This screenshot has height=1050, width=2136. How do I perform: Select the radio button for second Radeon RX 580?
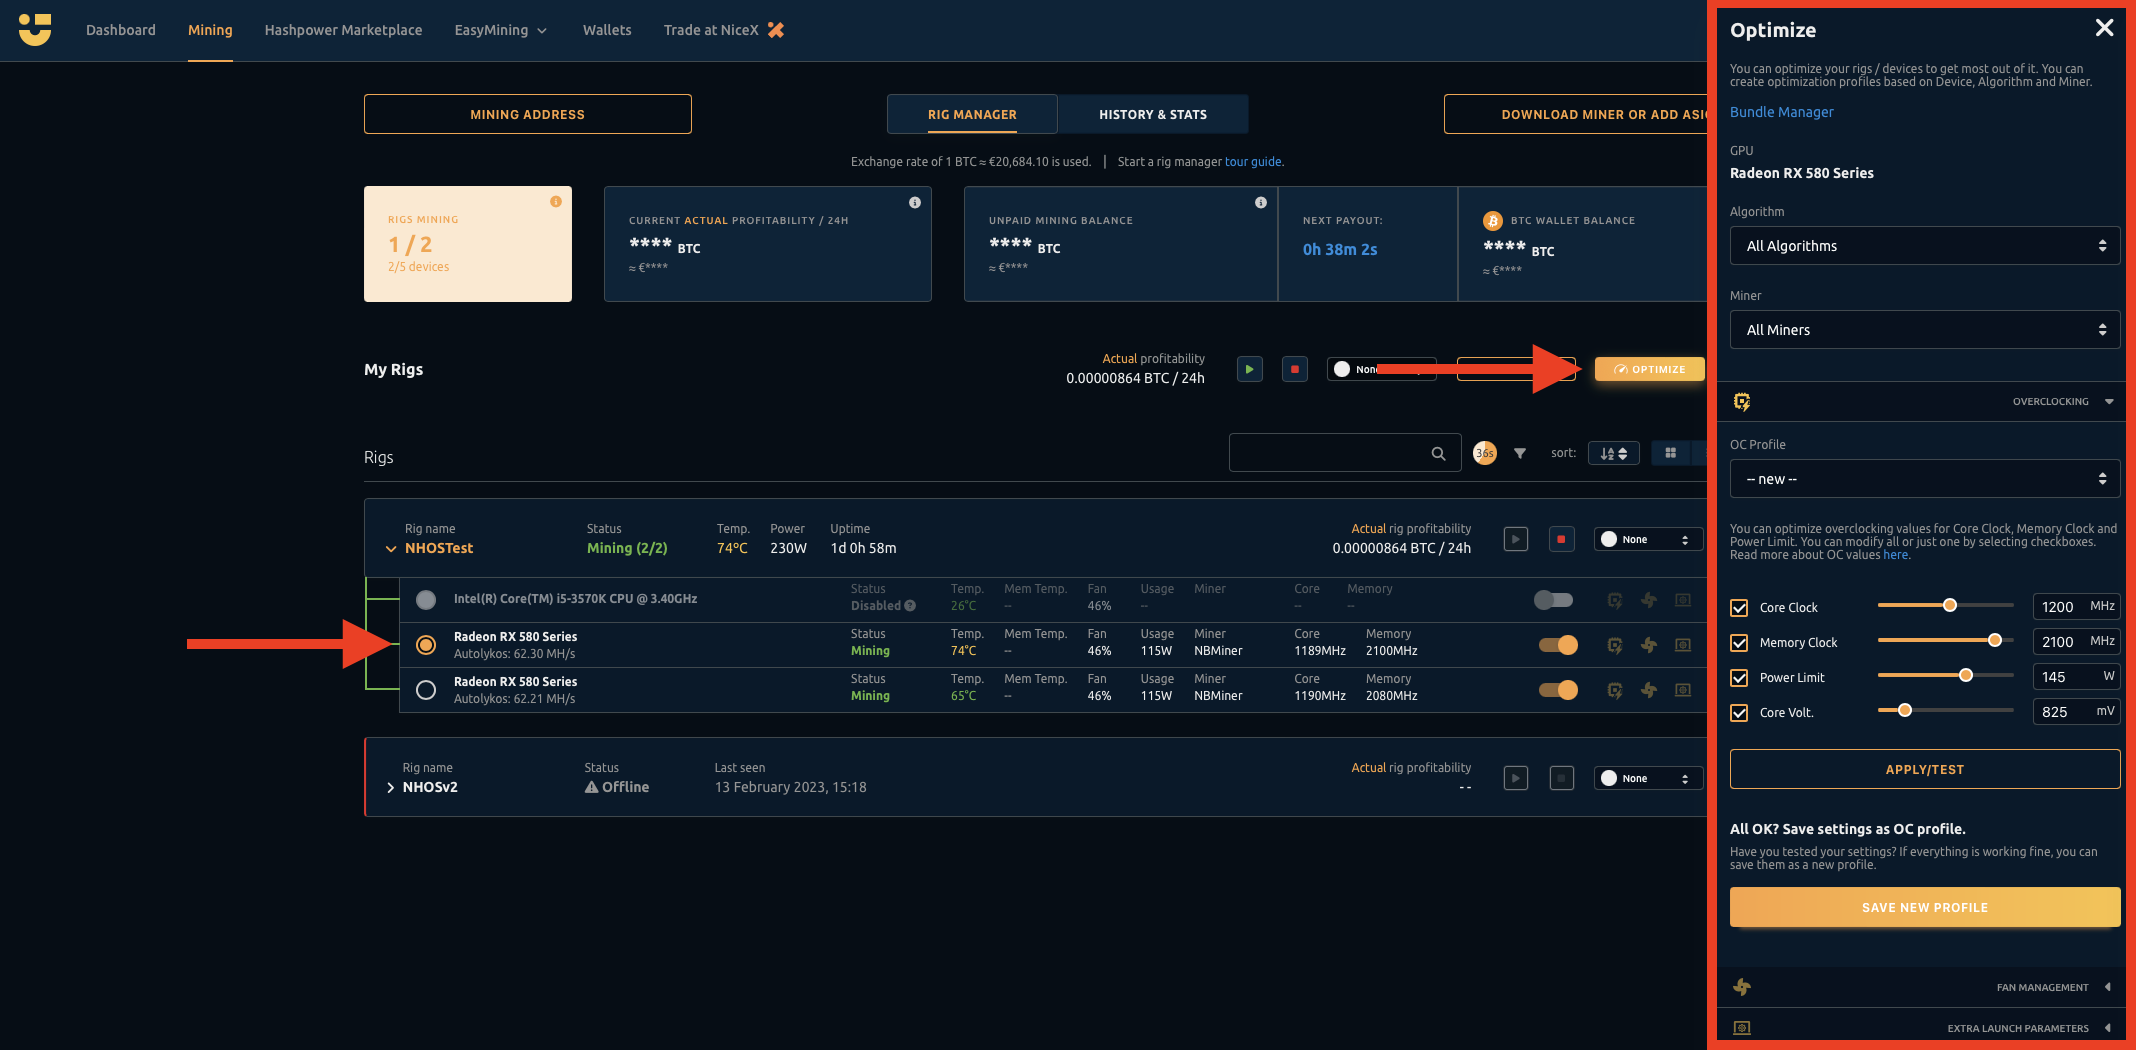click(x=425, y=689)
